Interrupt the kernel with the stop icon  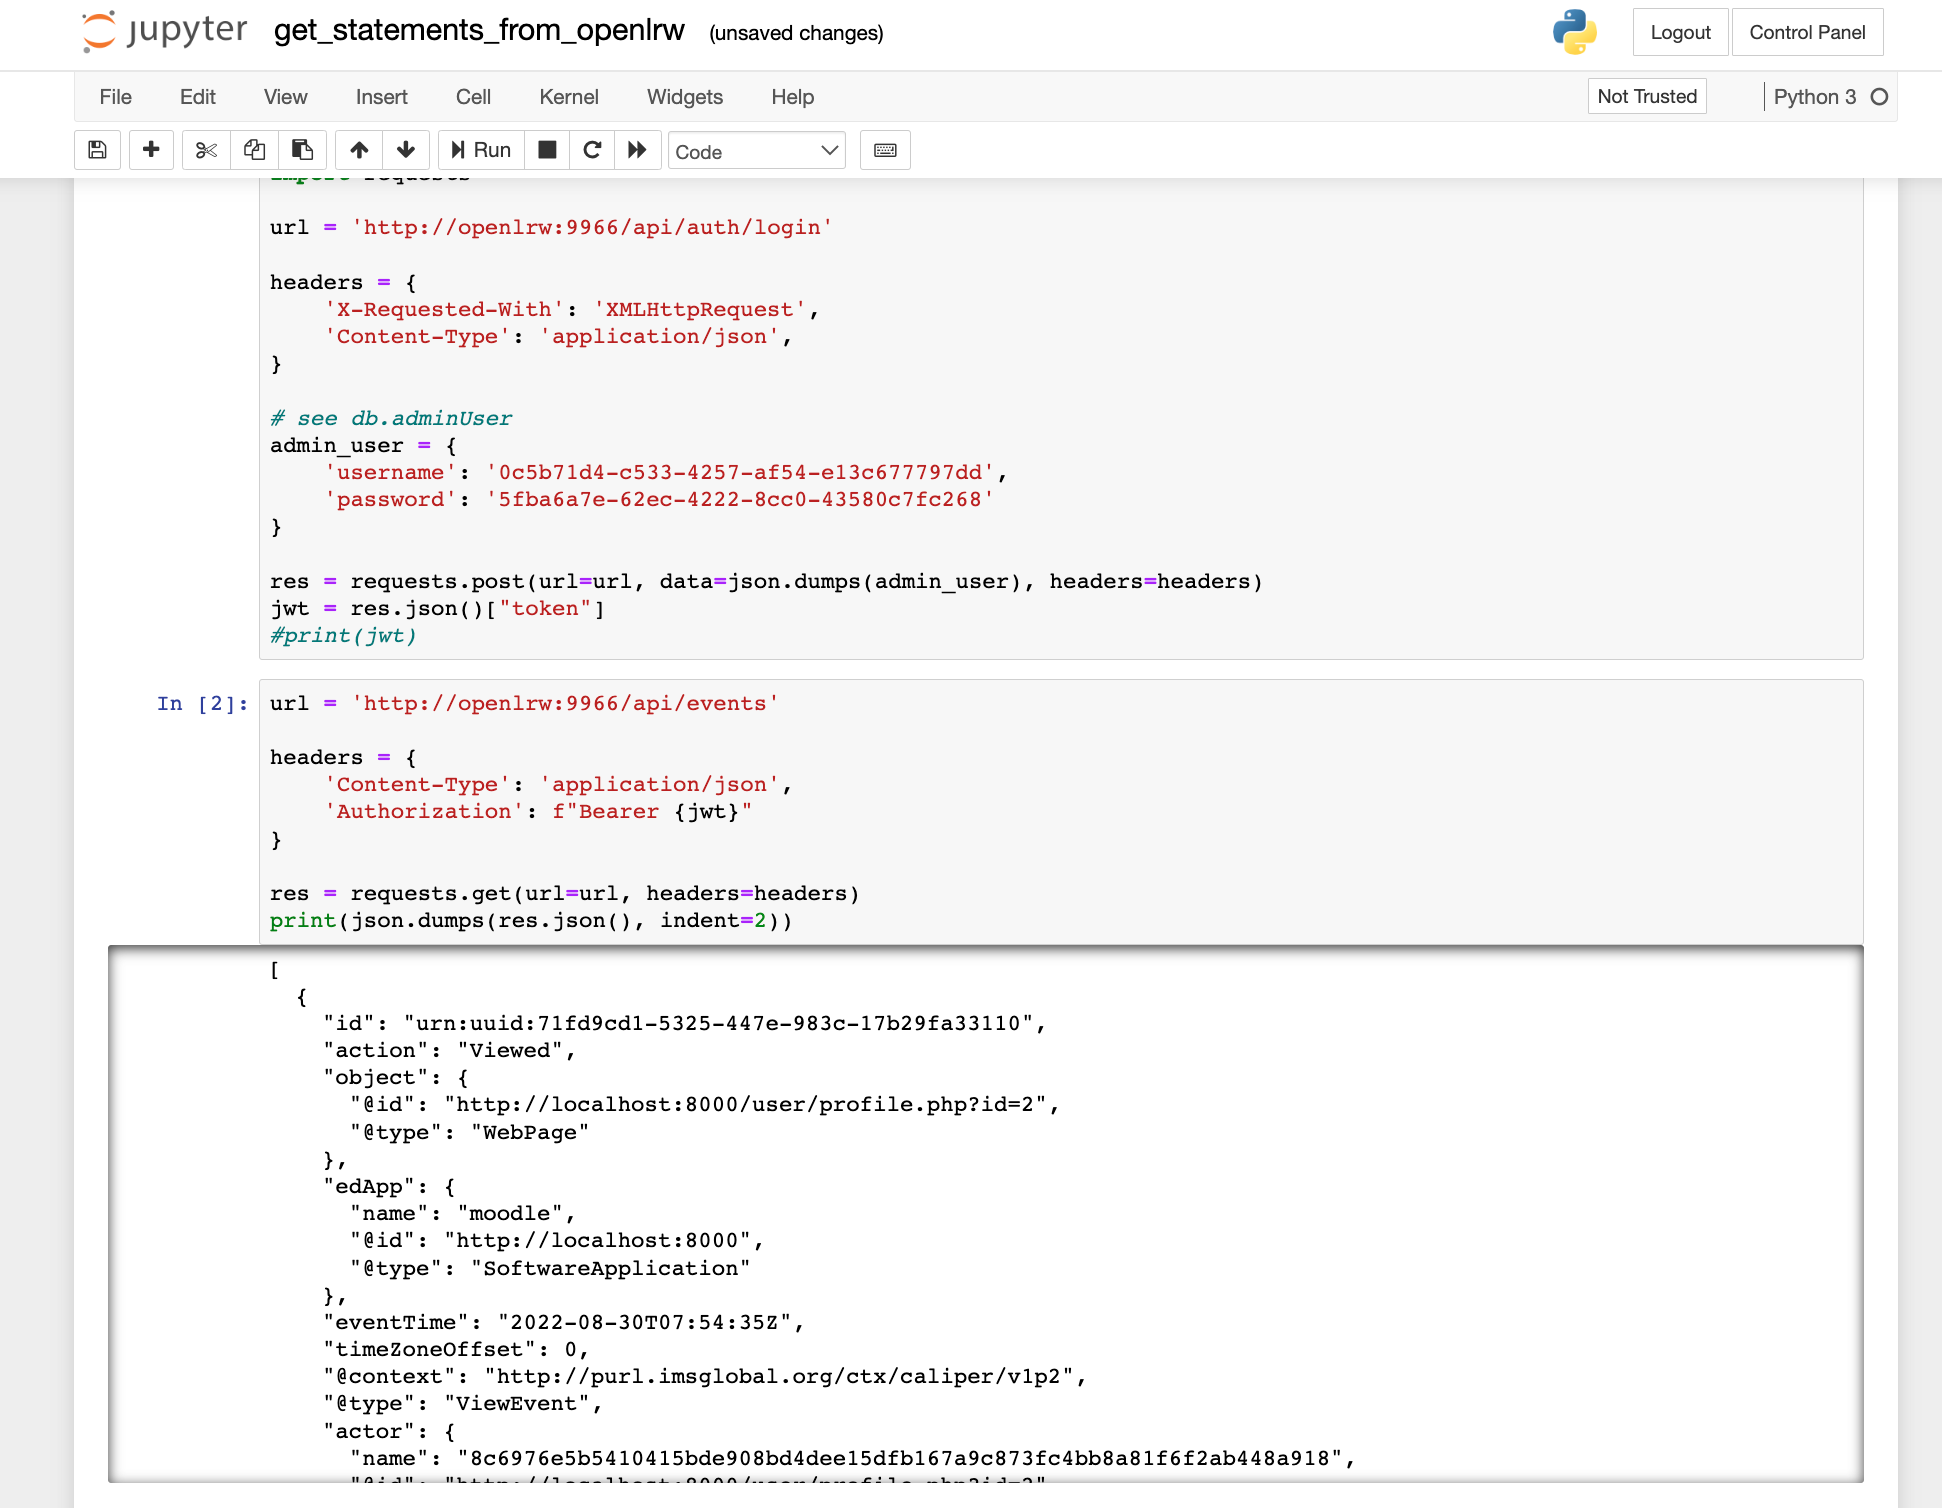click(547, 150)
